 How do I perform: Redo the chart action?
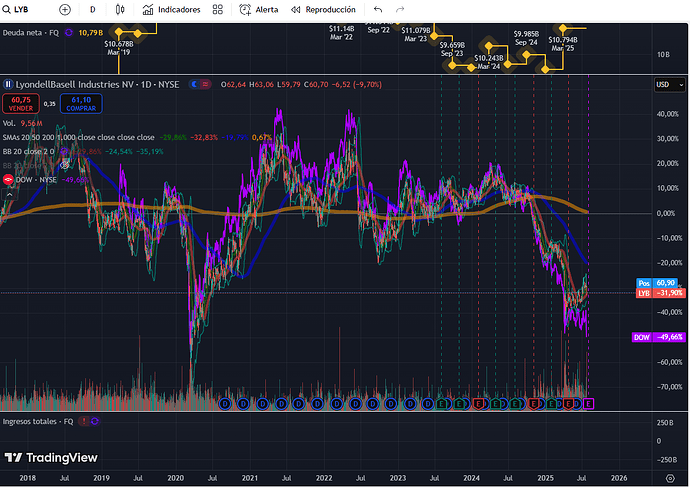(x=400, y=9)
